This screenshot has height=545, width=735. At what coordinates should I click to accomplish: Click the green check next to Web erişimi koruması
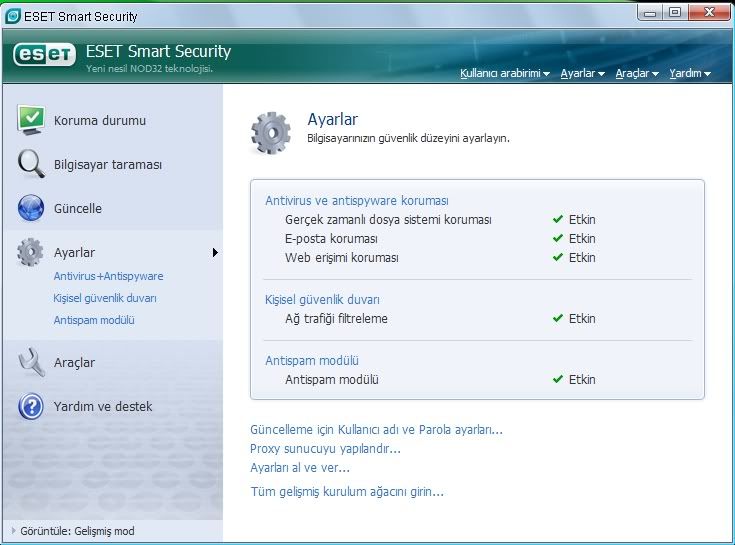pyautogui.click(x=557, y=257)
